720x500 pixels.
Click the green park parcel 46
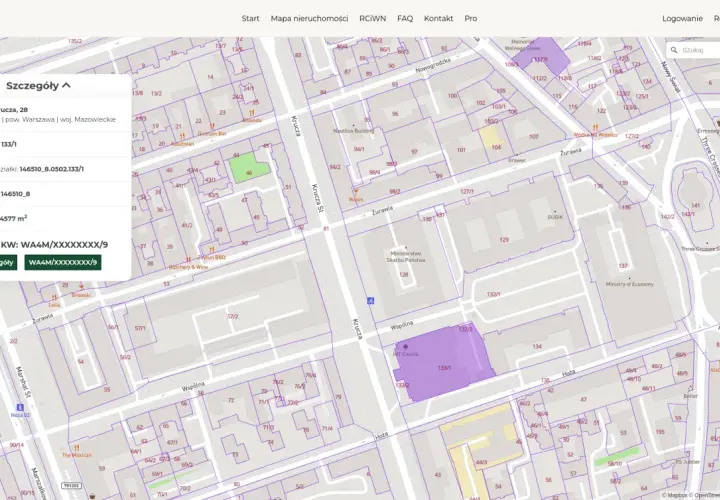(x=248, y=168)
